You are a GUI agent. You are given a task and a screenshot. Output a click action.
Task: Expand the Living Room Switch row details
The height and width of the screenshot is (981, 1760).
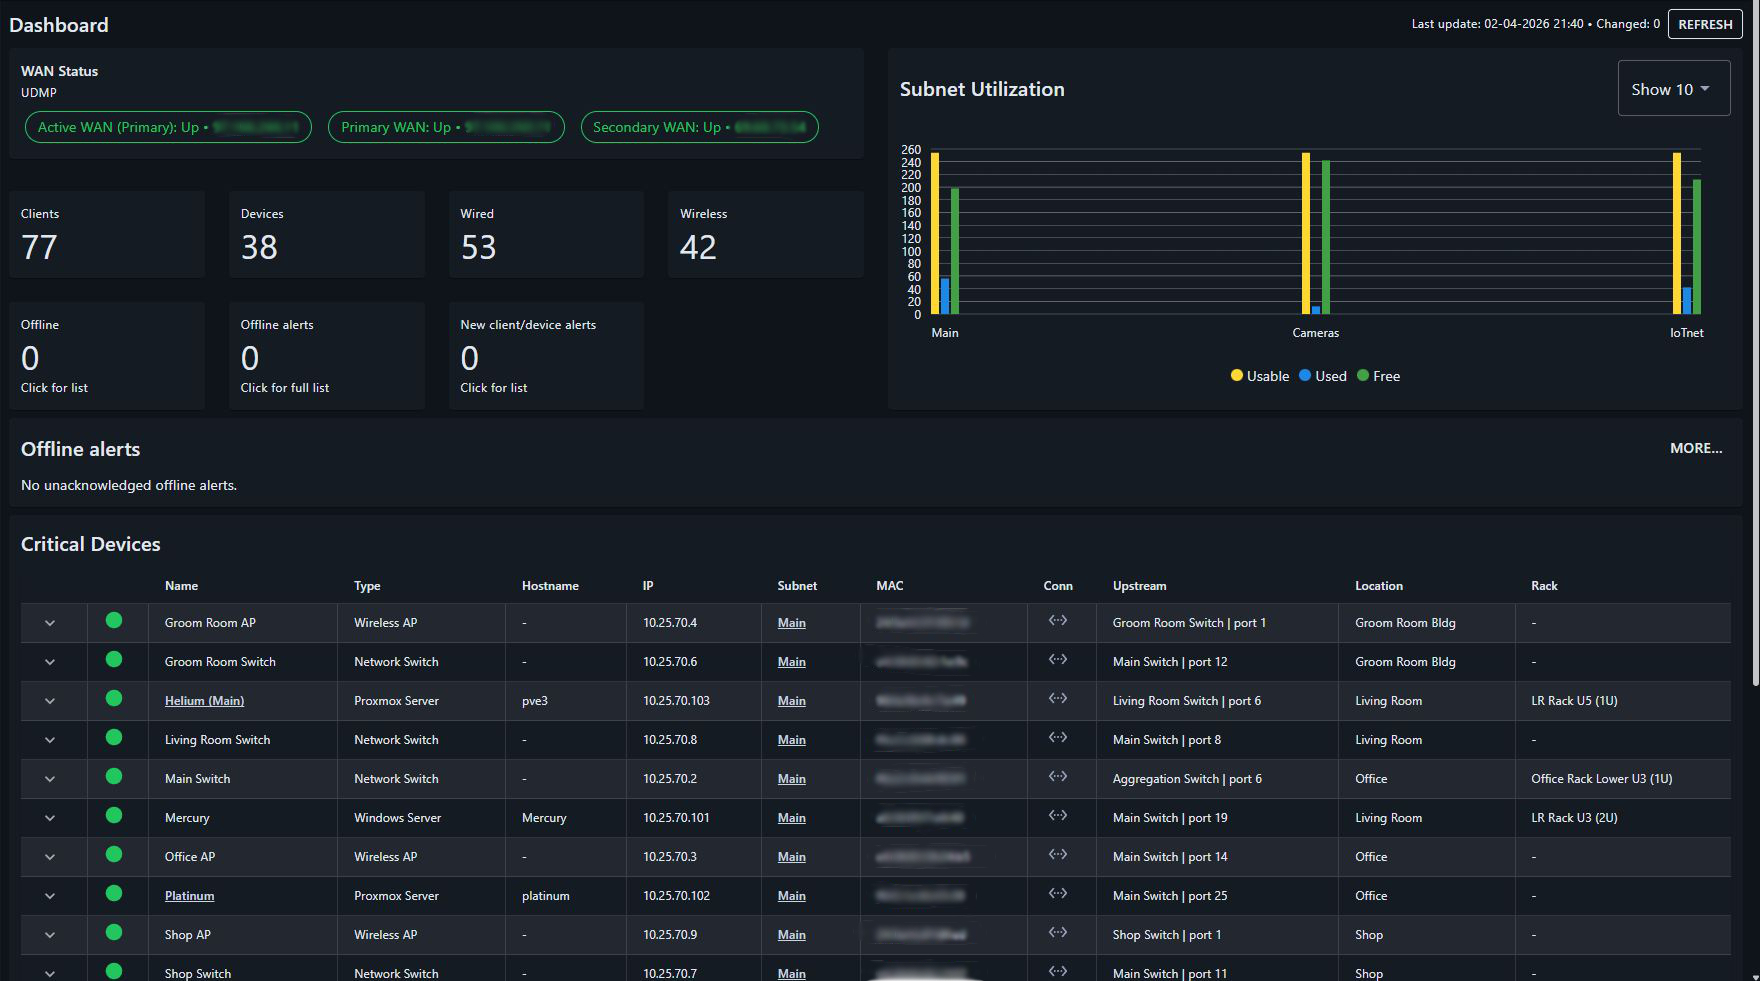[x=50, y=740]
